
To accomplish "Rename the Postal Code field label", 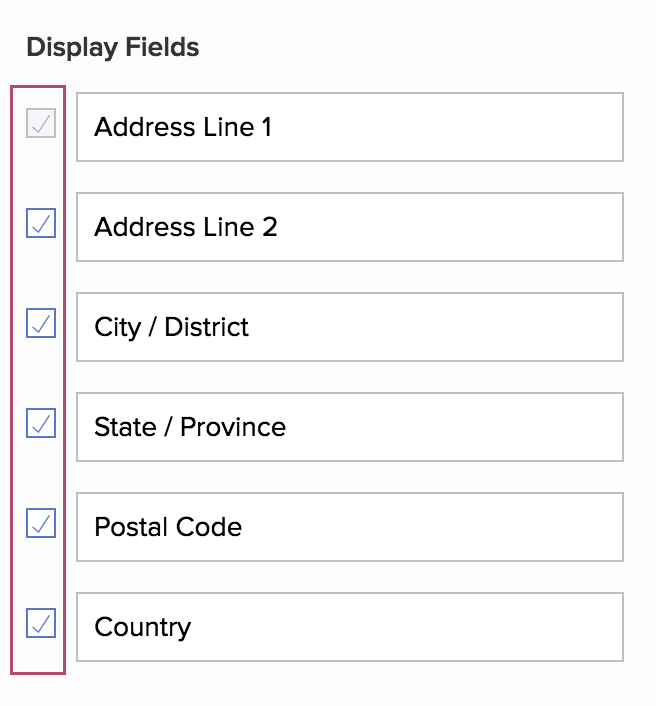I will pyautogui.click(x=350, y=527).
